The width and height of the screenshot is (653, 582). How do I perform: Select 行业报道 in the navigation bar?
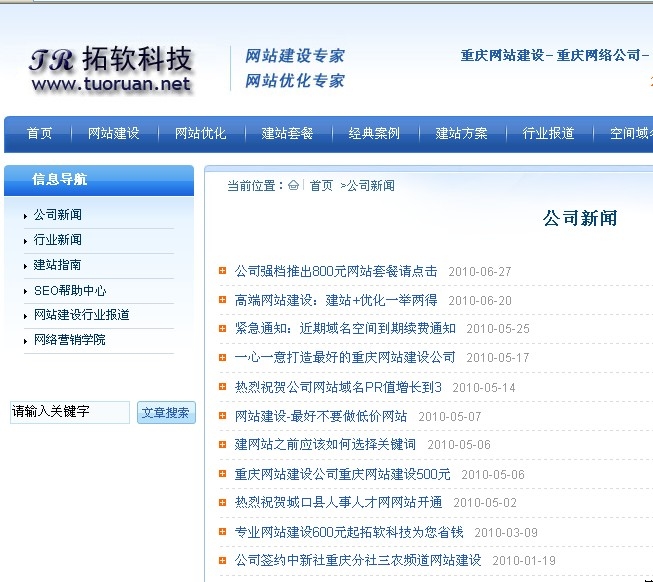tap(548, 134)
